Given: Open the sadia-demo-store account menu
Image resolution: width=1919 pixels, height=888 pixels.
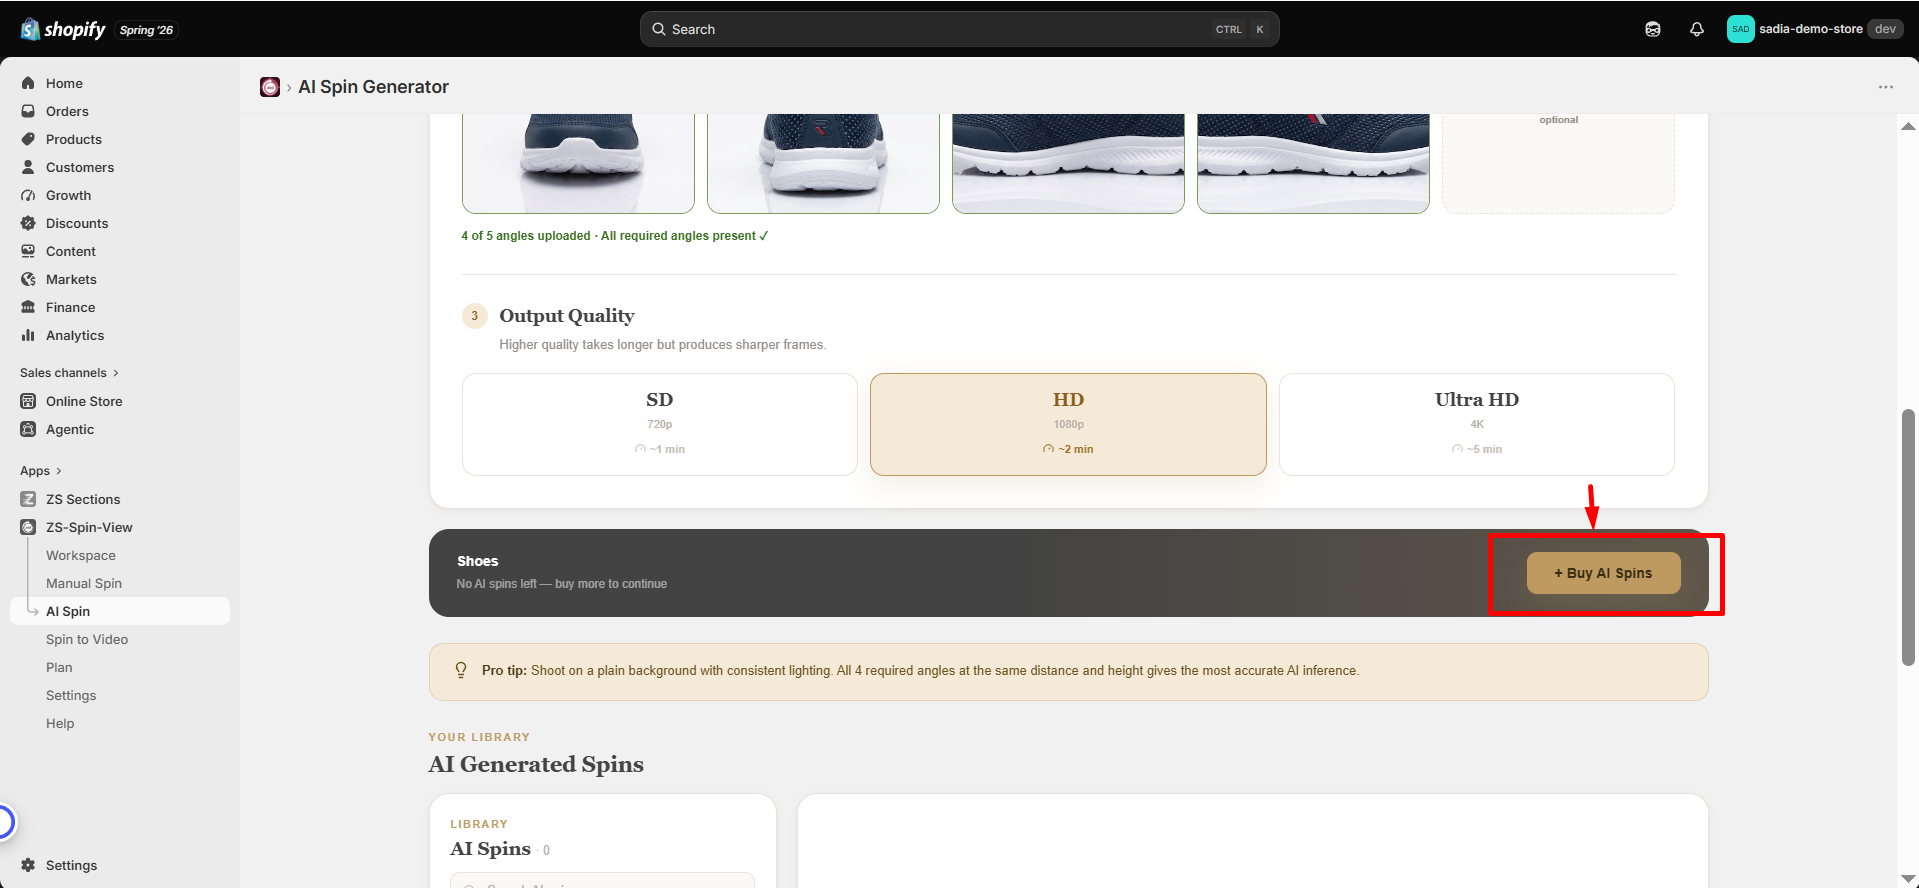Looking at the screenshot, I should [1814, 29].
